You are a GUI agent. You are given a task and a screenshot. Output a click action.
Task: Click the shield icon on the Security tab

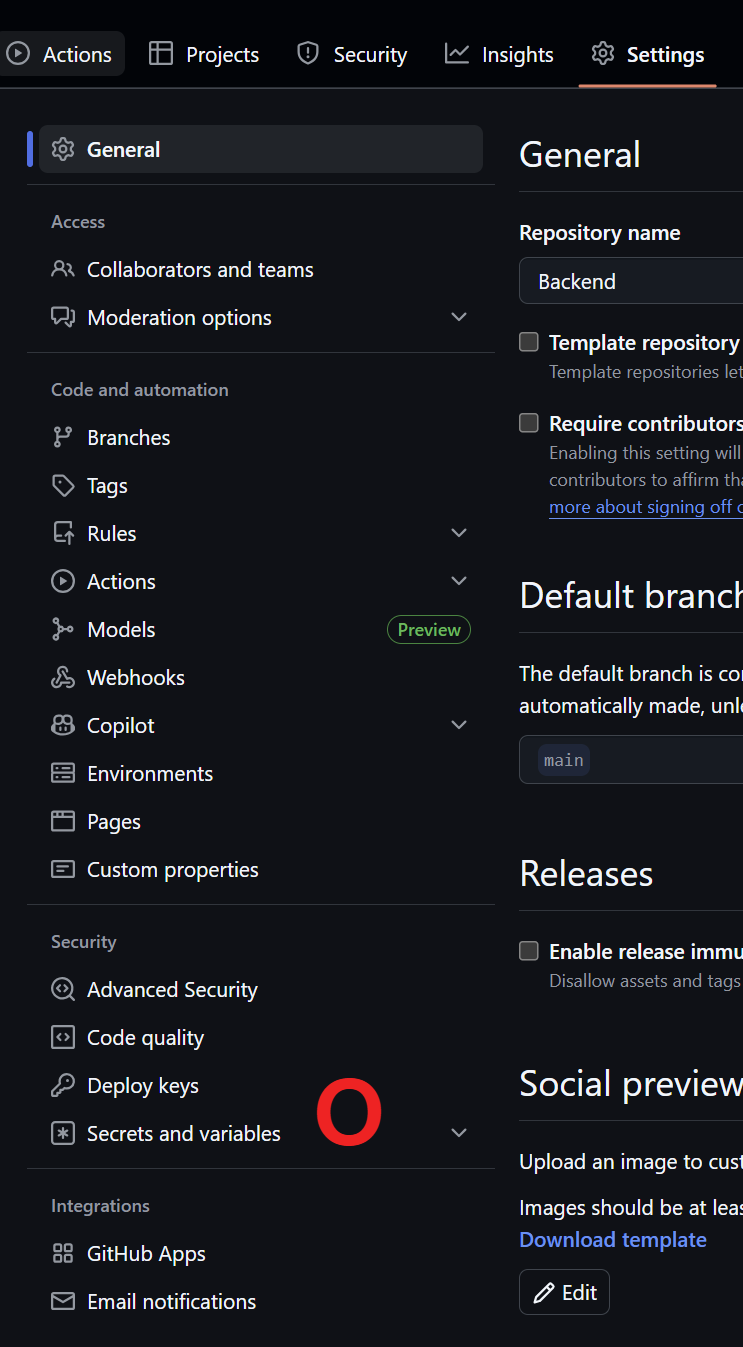[308, 54]
